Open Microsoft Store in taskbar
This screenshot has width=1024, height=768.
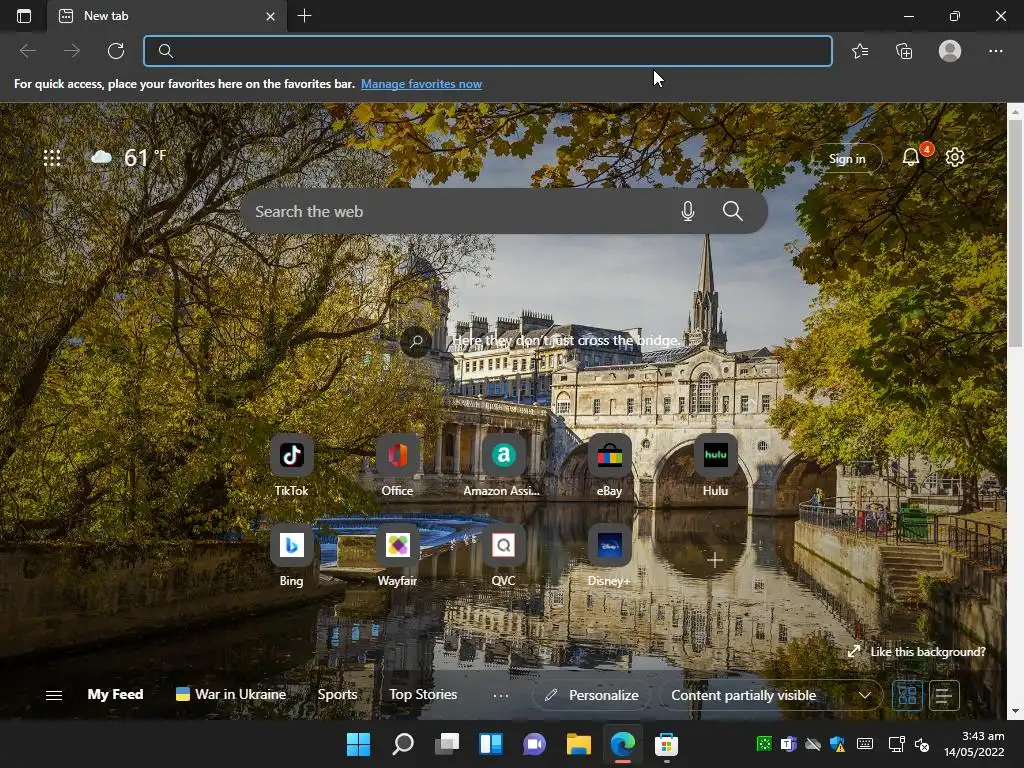(x=666, y=744)
